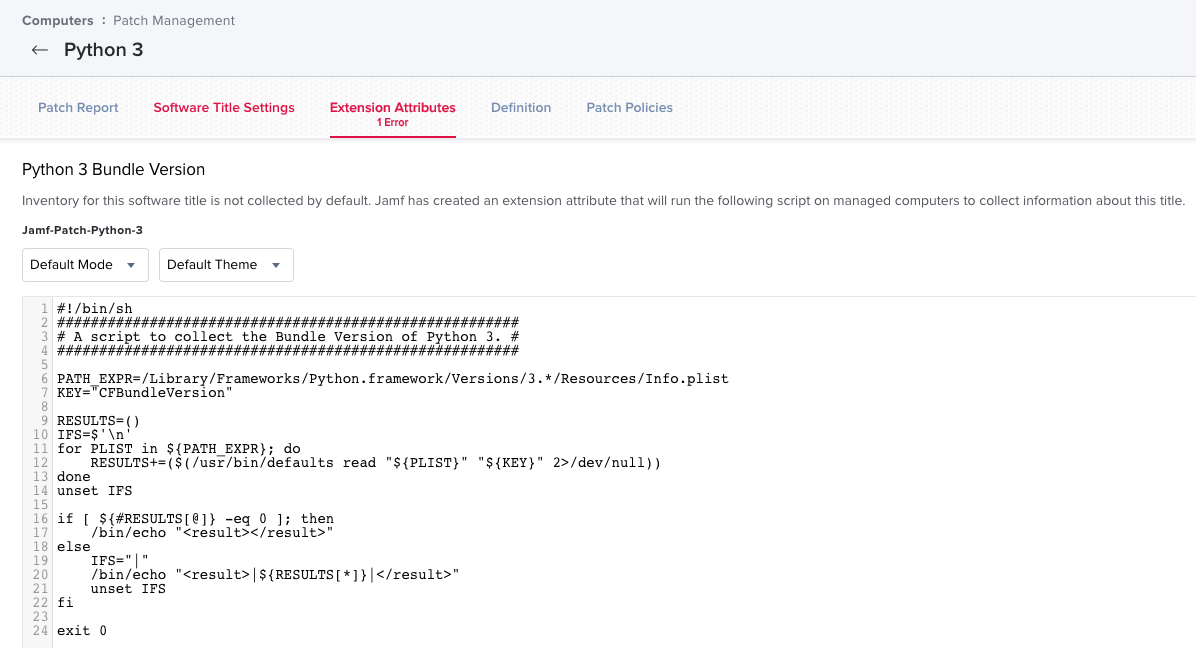Click the script comment about Bundle Version

(x=288, y=337)
